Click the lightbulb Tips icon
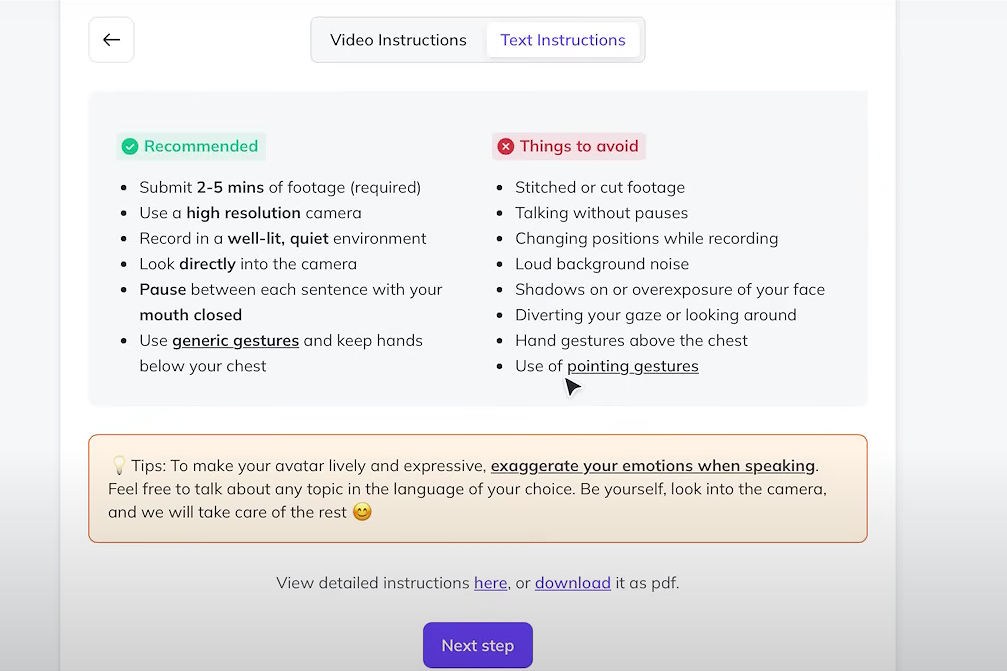 click(119, 465)
